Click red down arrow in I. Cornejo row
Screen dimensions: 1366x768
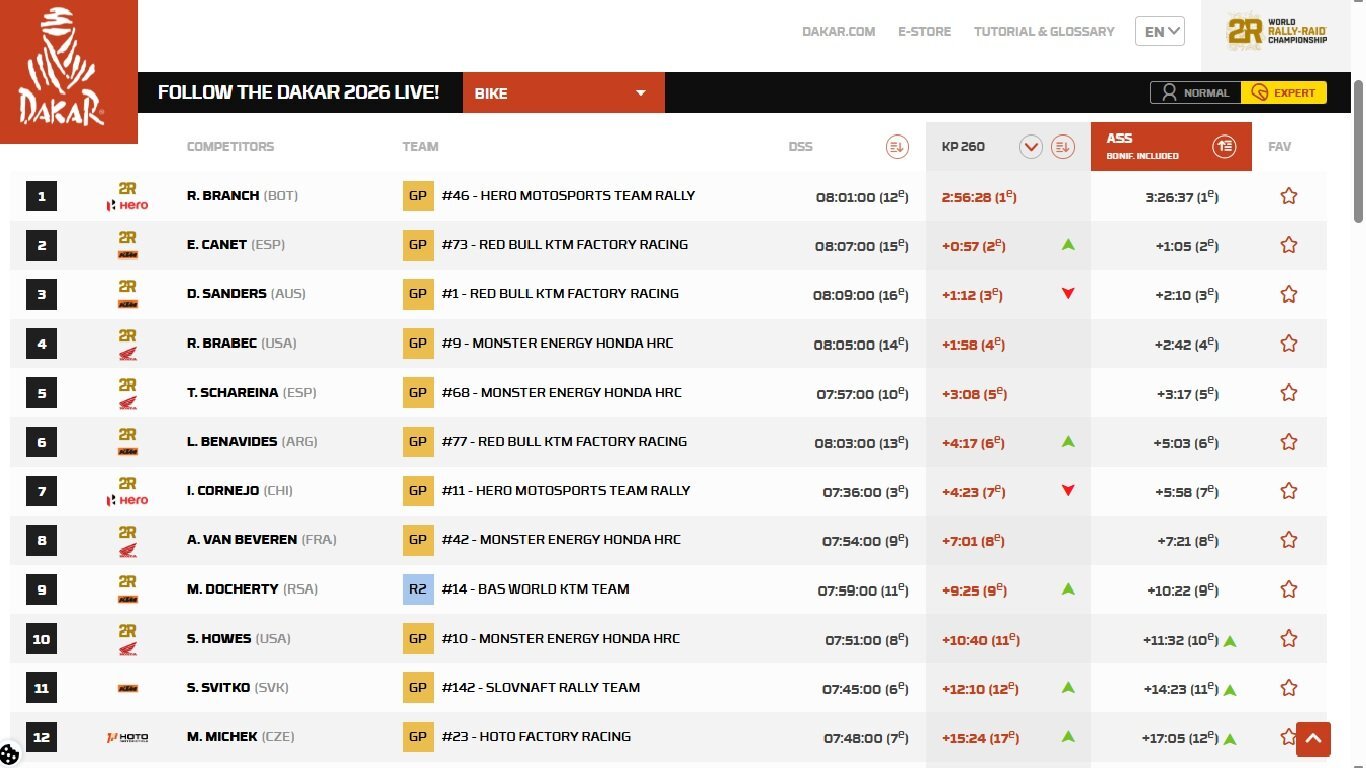coord(1068,490)
